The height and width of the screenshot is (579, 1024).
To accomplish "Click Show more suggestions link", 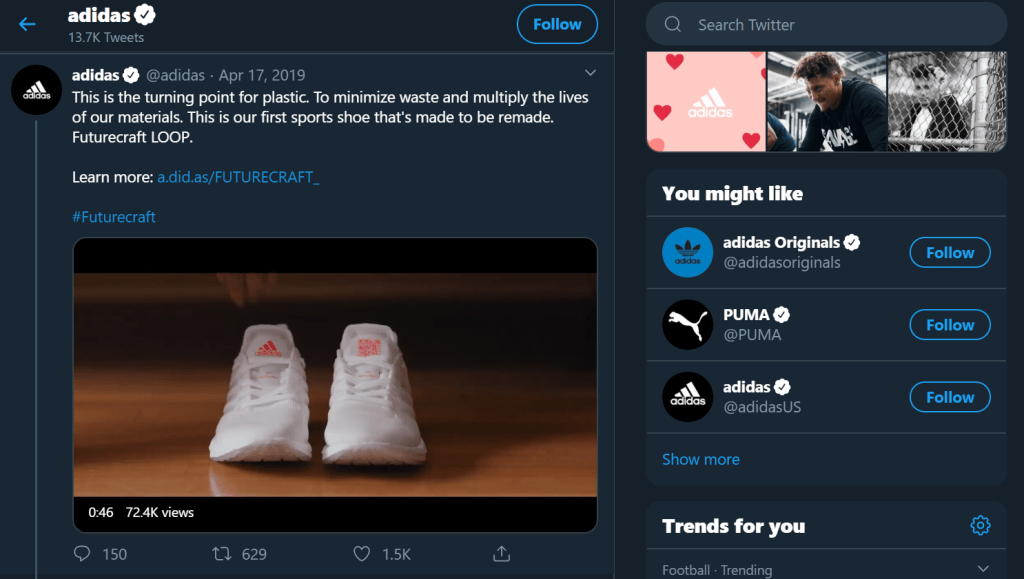I will pyautogui.click(x=701, y=460).
